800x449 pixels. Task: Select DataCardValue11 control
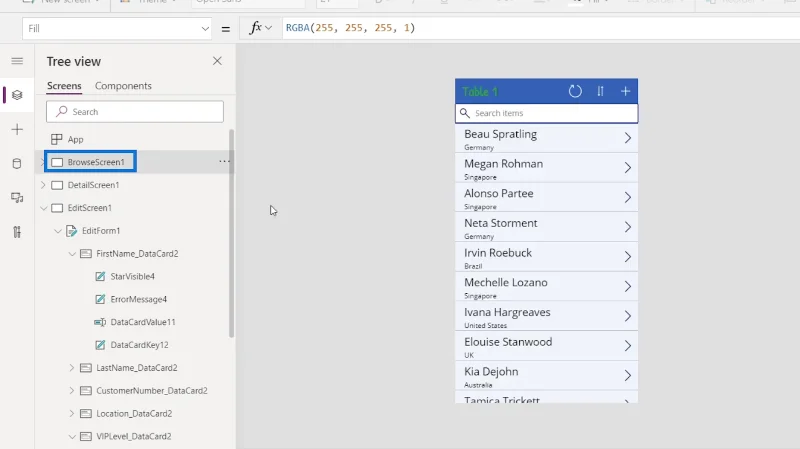(143, 322)
